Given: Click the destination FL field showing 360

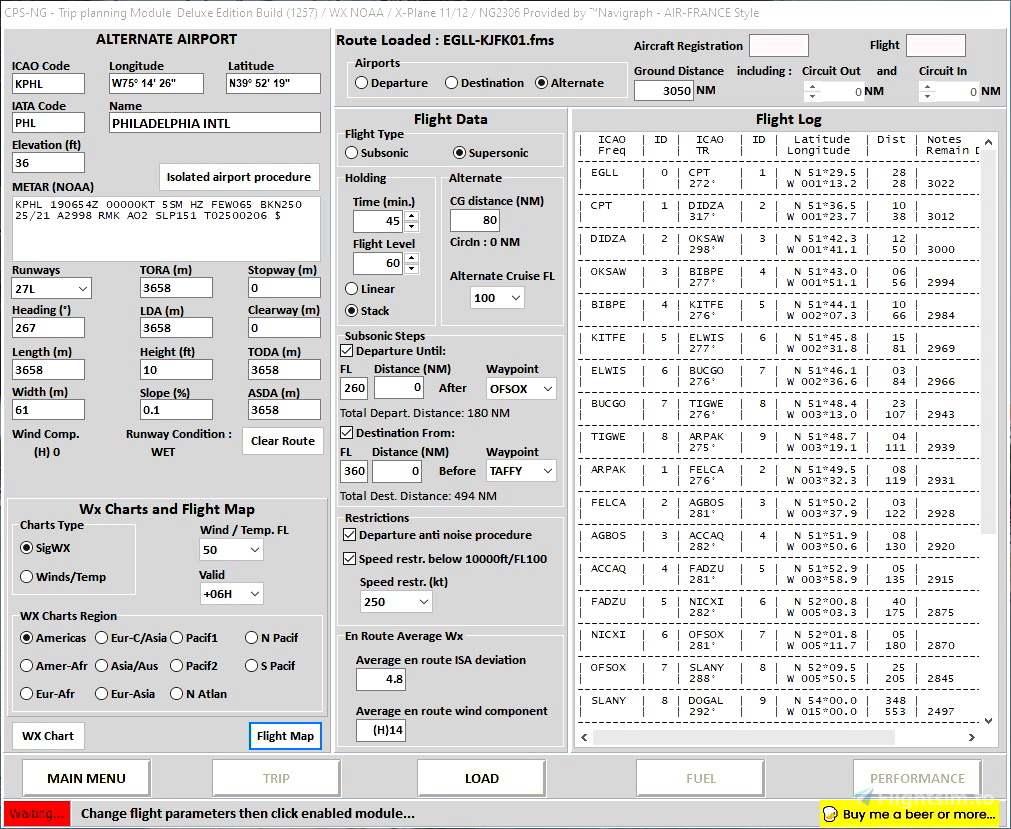Looking at the screenshot, I should coord(354,471).
